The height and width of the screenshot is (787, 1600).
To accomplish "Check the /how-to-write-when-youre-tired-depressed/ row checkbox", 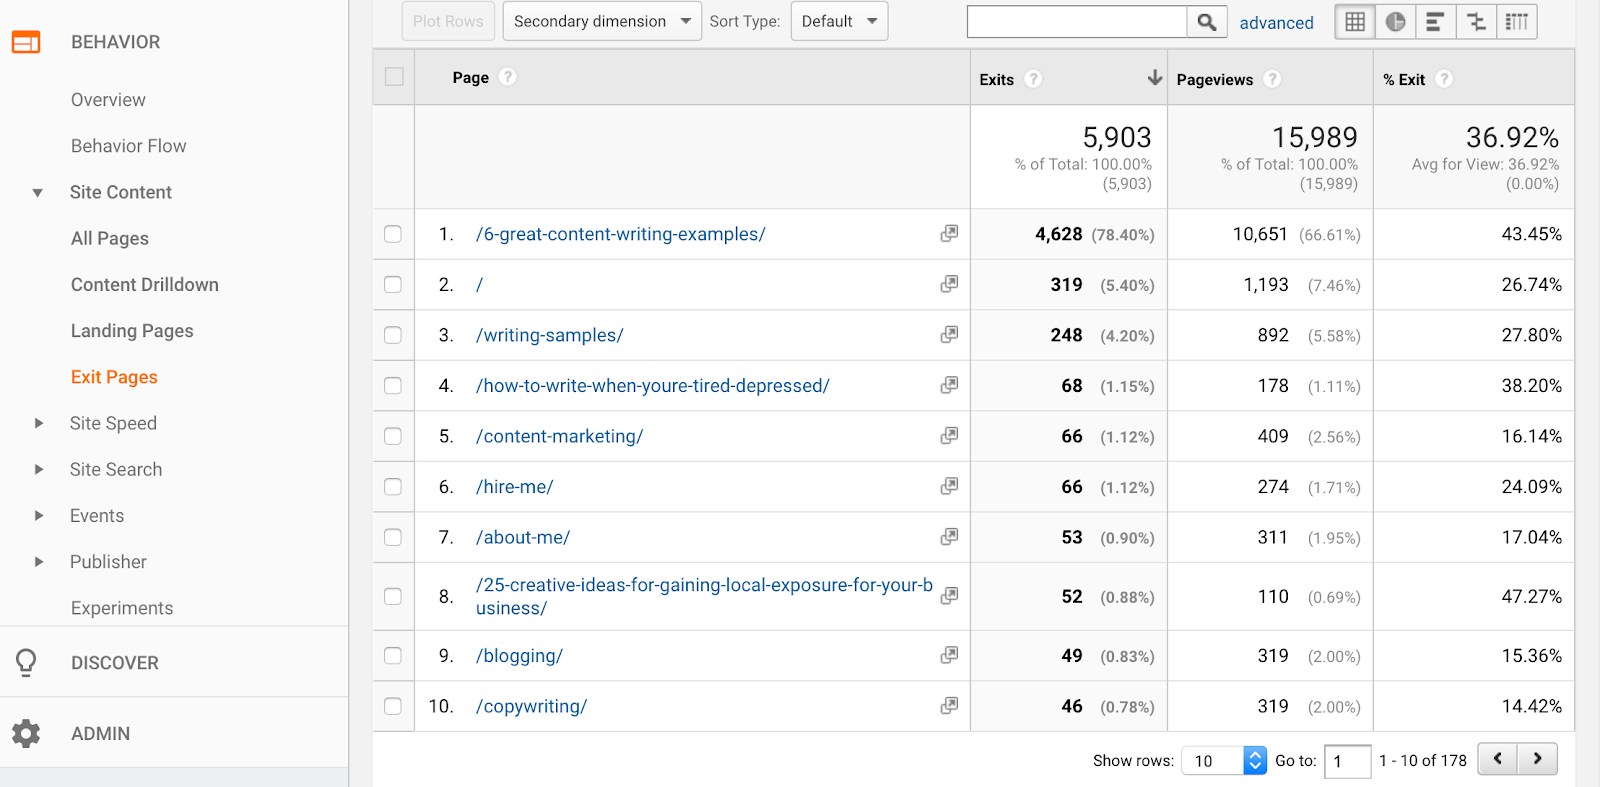I will [x=393, y=386].
